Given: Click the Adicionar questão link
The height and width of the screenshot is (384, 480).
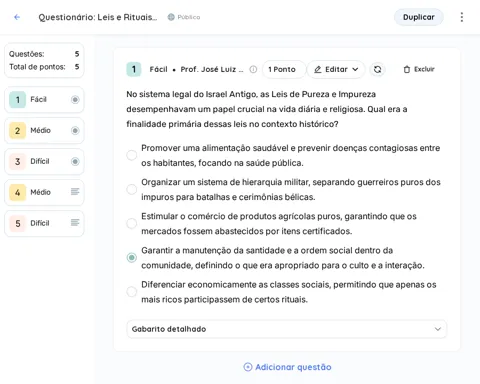Looking at the screenshot, I should click(287, 367).
